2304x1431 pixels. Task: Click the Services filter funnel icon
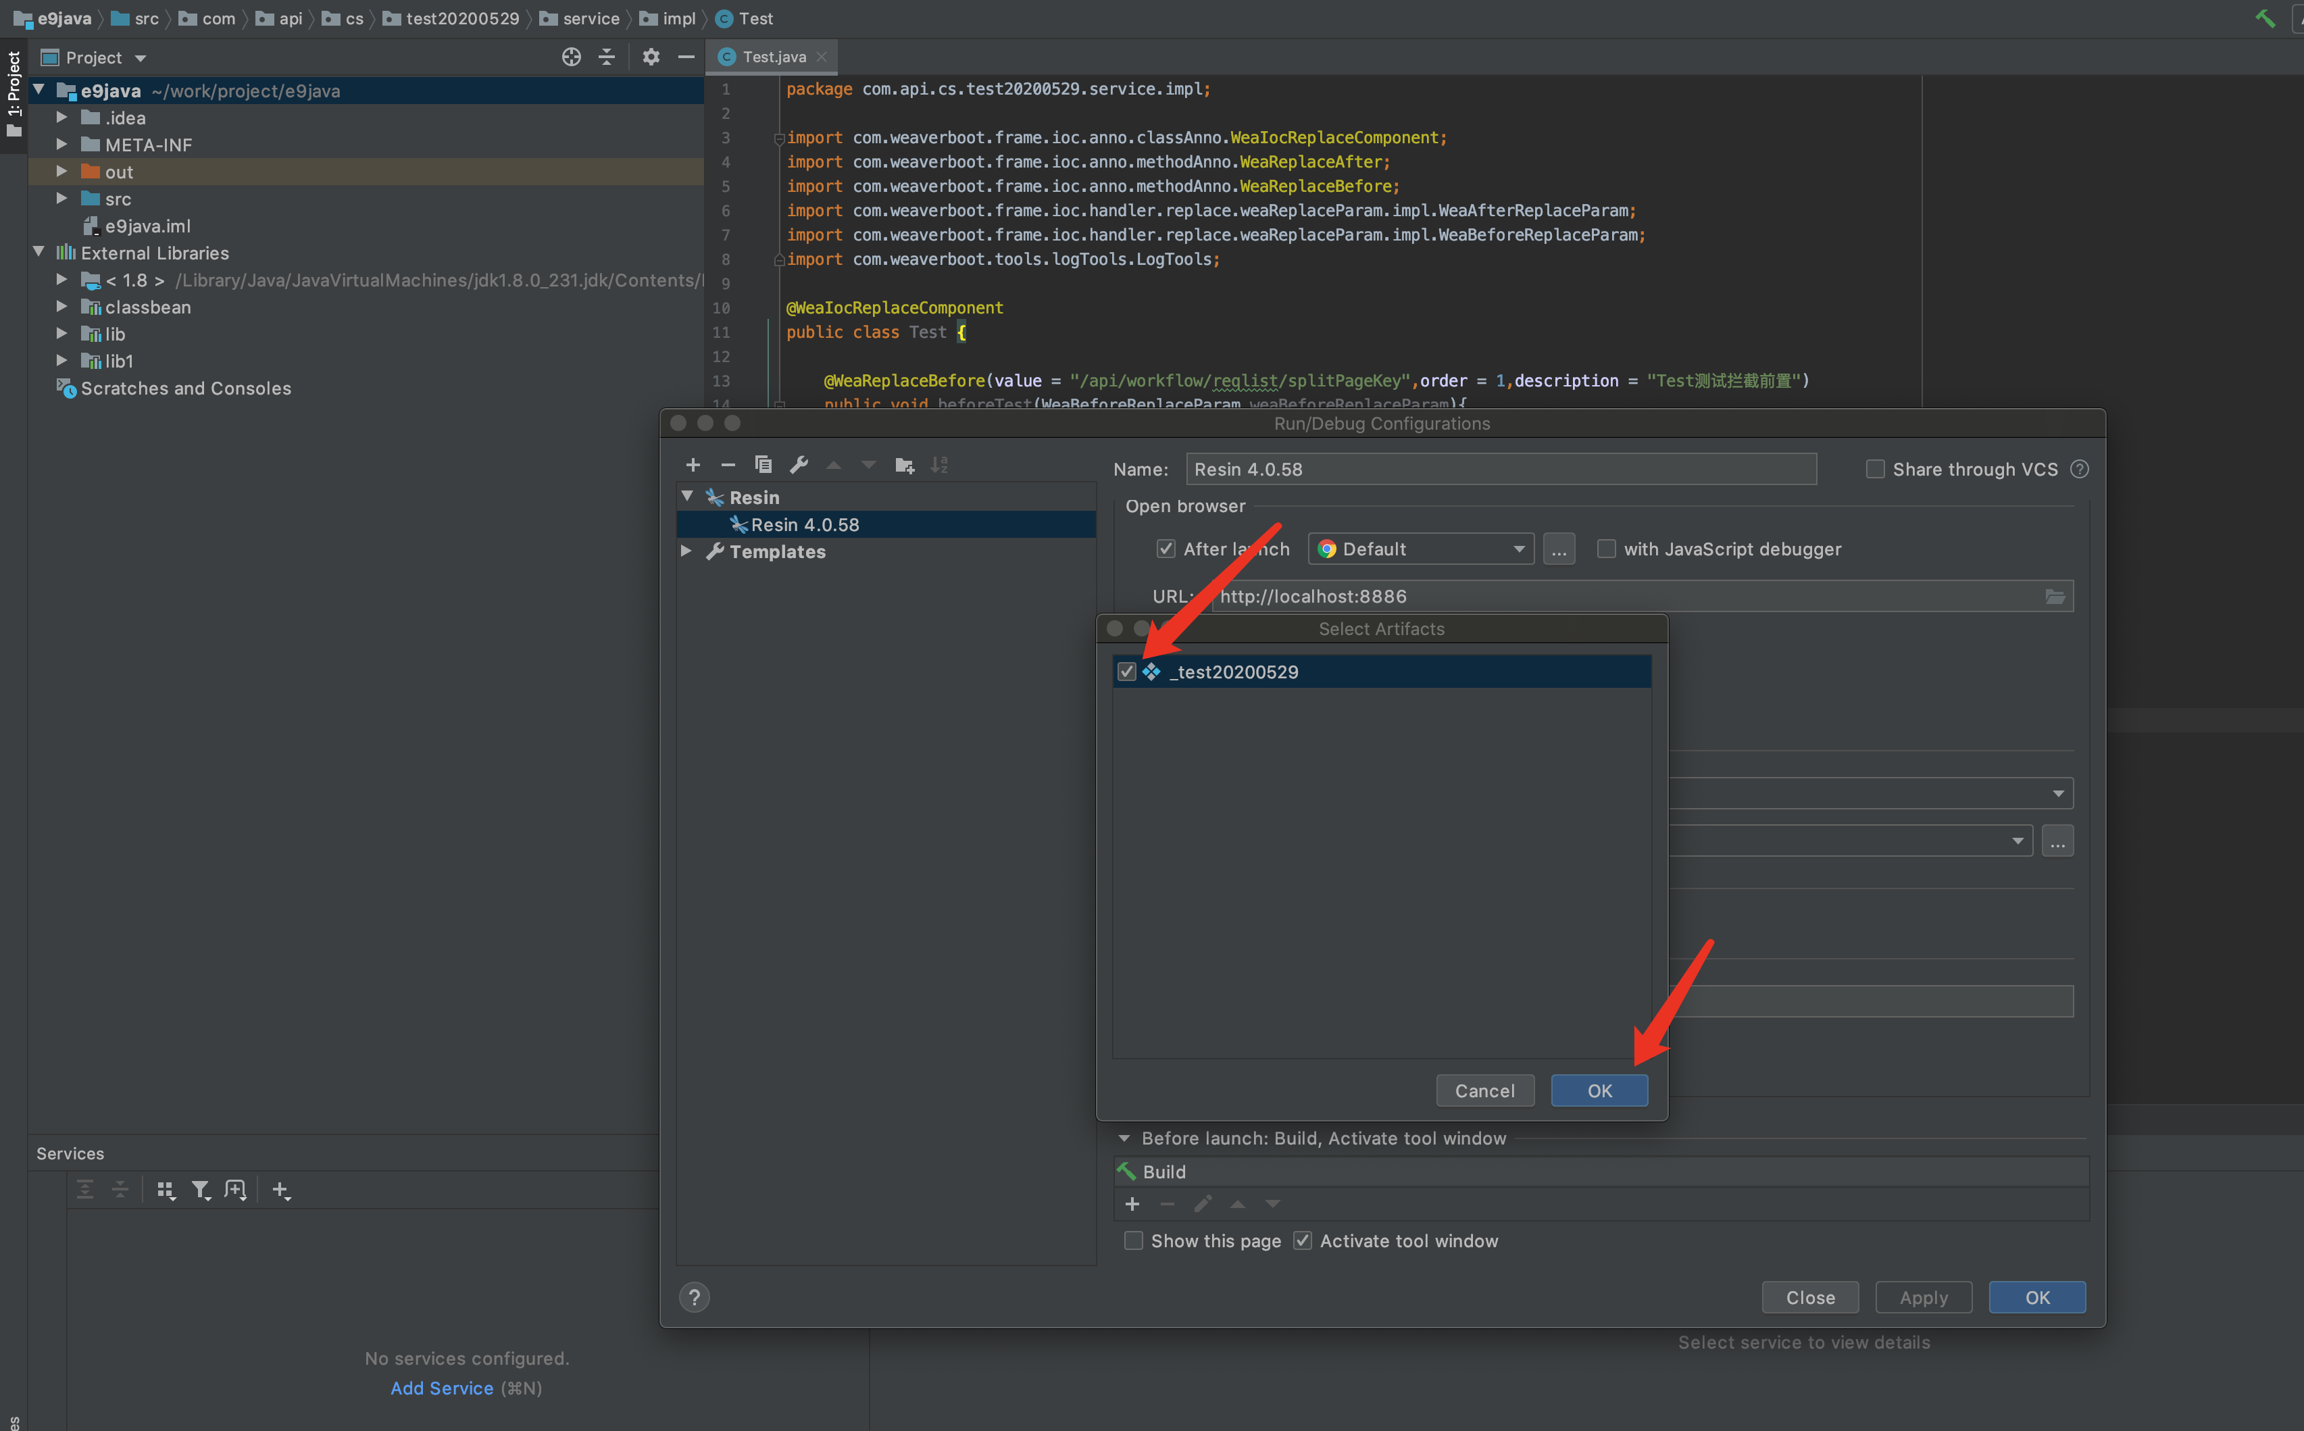200,1190
